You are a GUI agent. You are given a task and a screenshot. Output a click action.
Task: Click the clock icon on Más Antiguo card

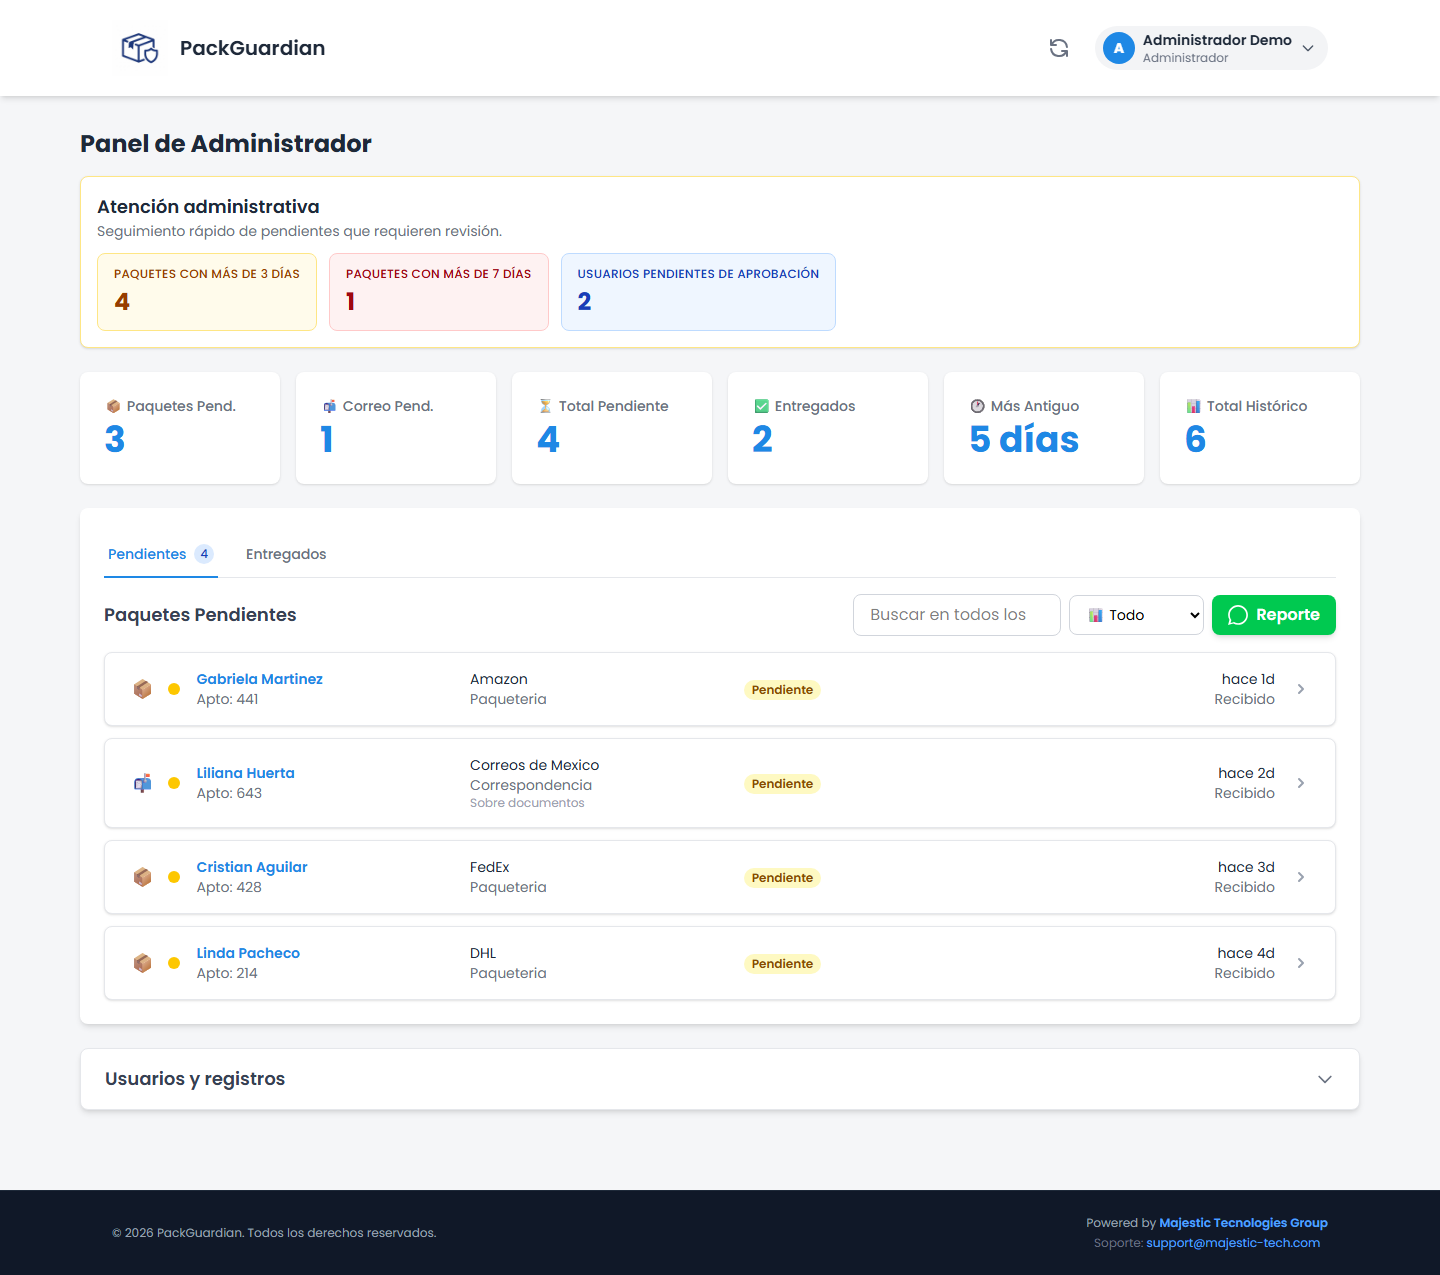(977, 406)
